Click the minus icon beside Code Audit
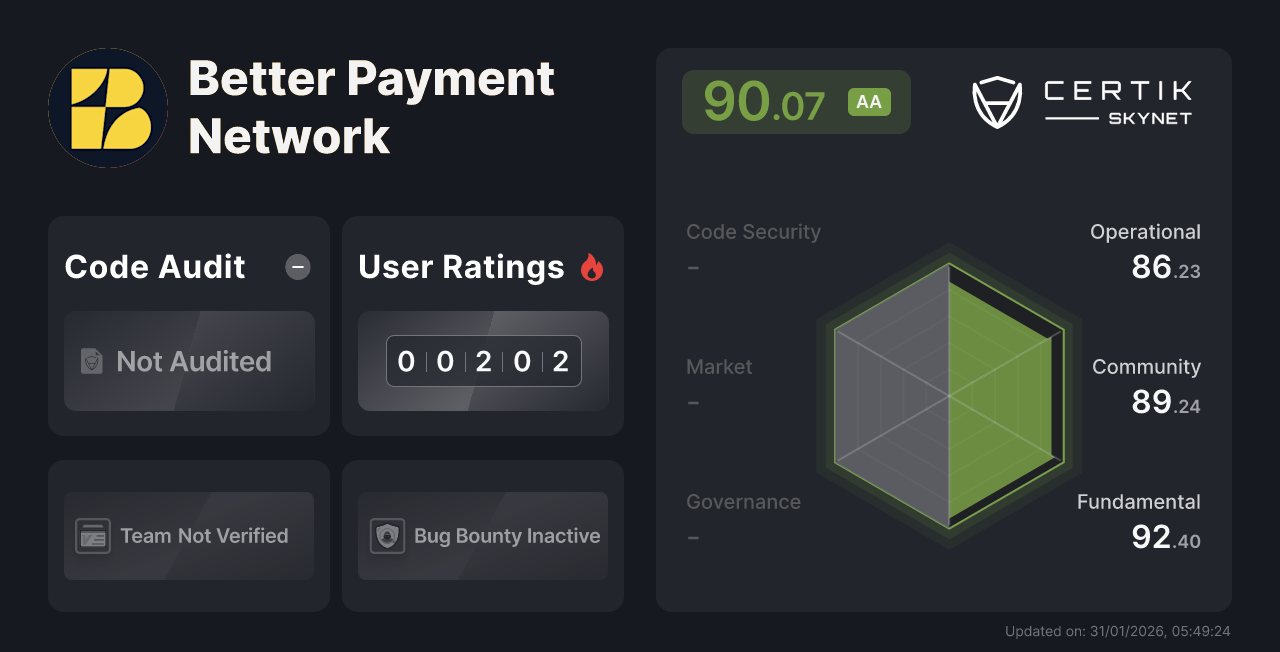The width and height of the screenshot is (1280, 652). (298, 267)
